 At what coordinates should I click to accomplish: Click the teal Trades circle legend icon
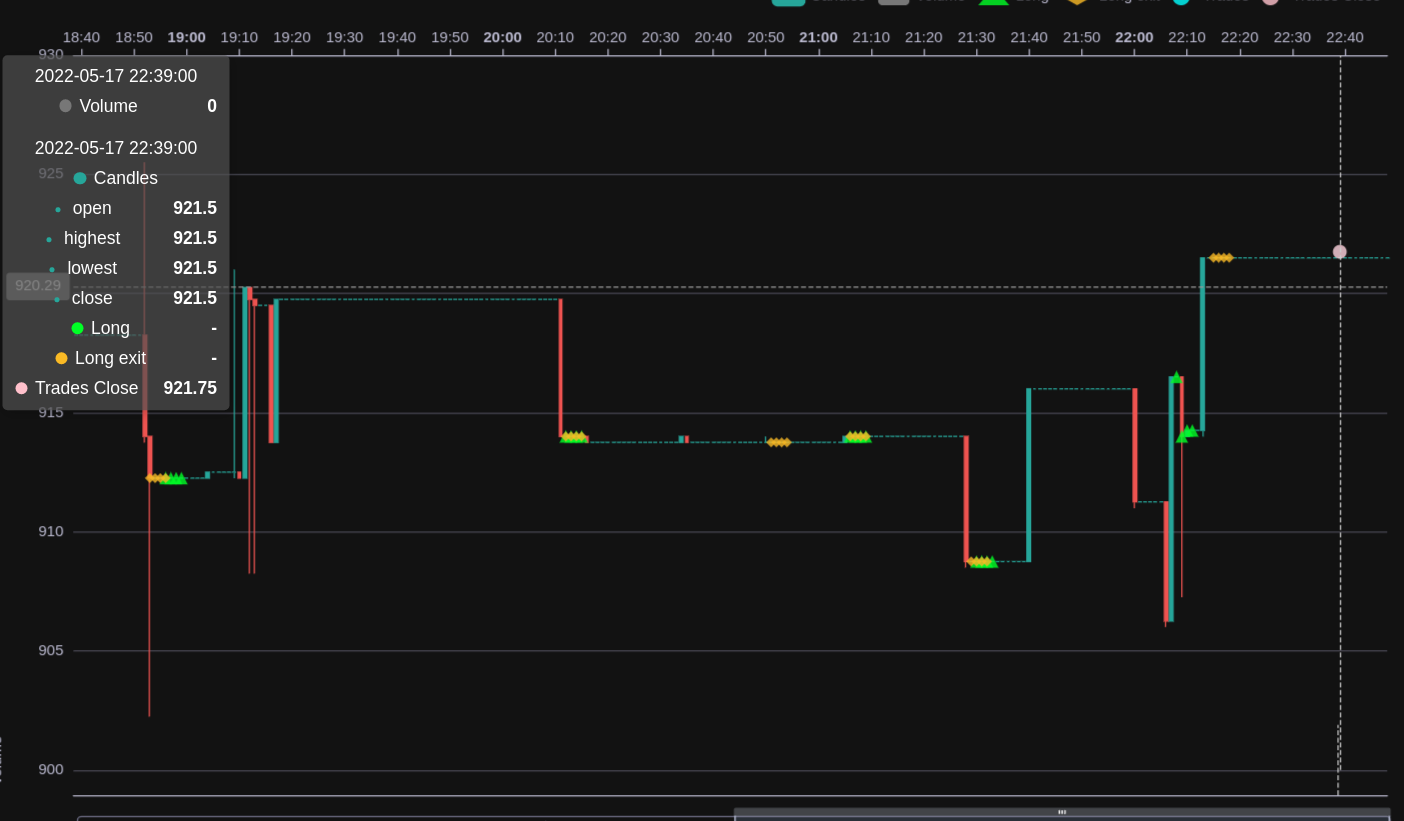1183,3
